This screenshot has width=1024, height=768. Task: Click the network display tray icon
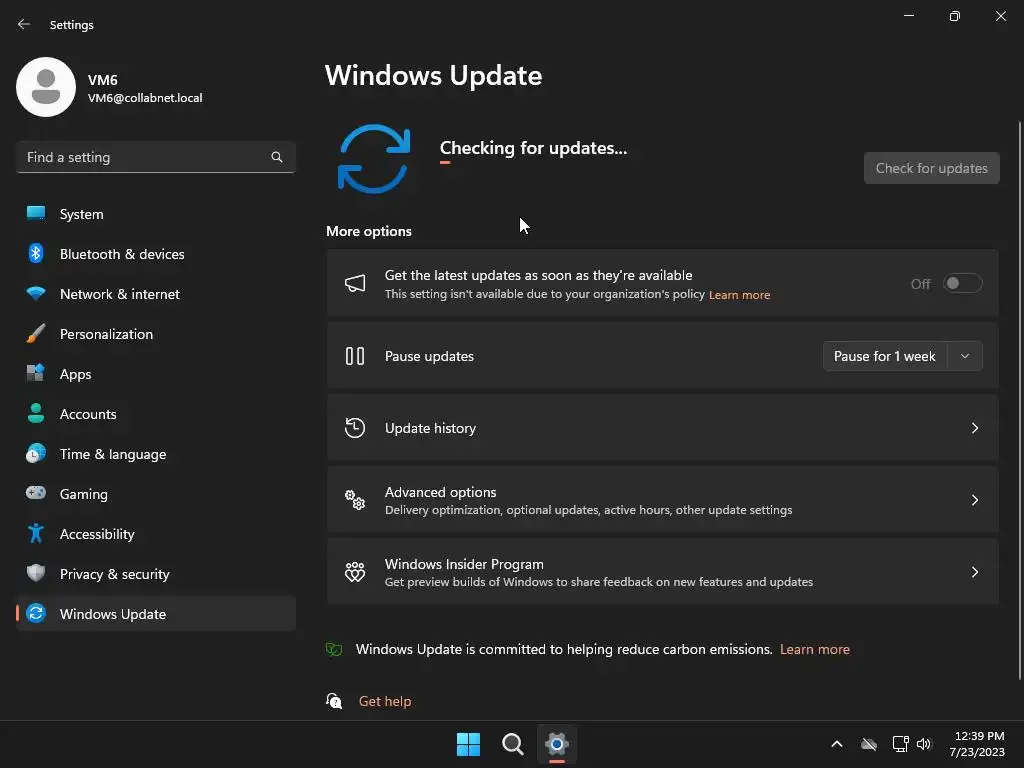pos(900,744)
